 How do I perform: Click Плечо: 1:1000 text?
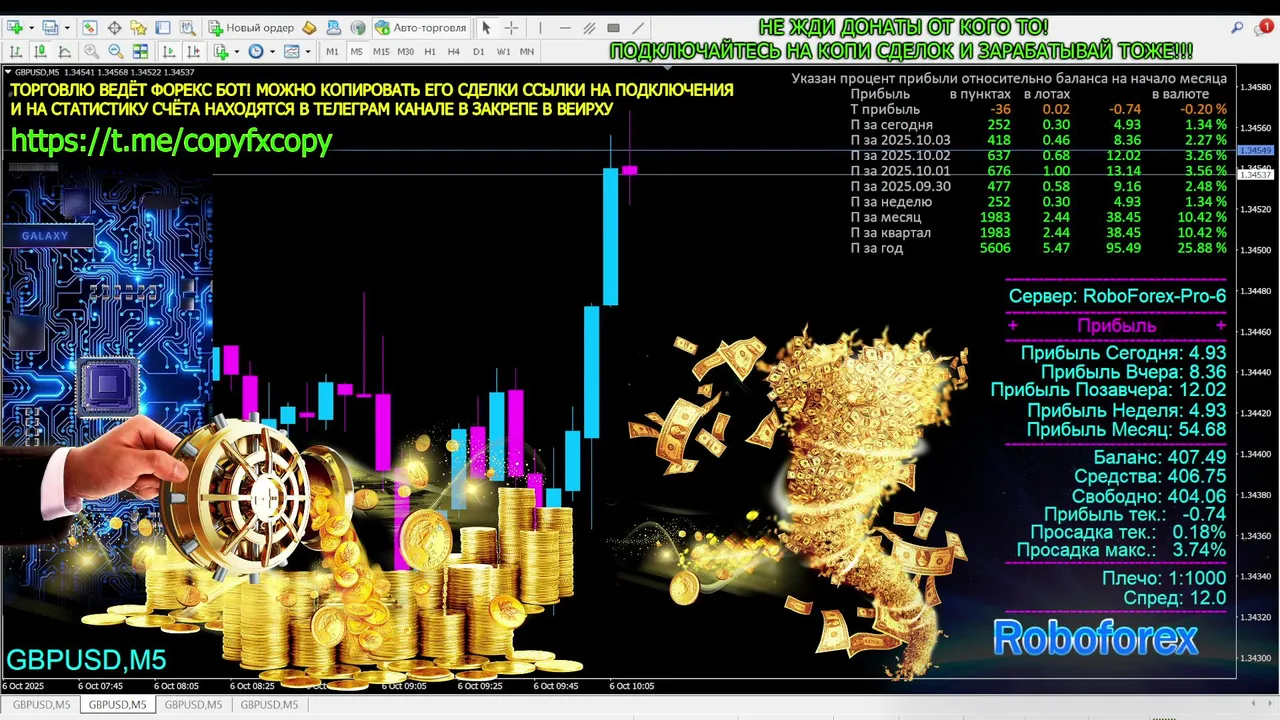[1164, 578]
